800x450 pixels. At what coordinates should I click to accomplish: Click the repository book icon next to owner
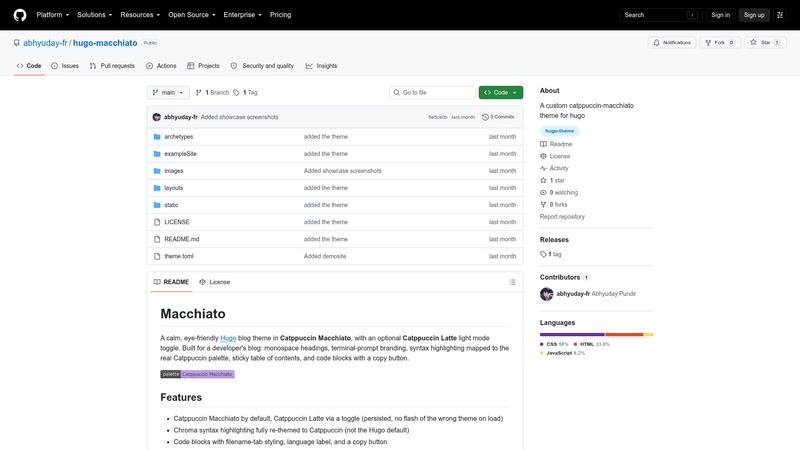point(17,43)
